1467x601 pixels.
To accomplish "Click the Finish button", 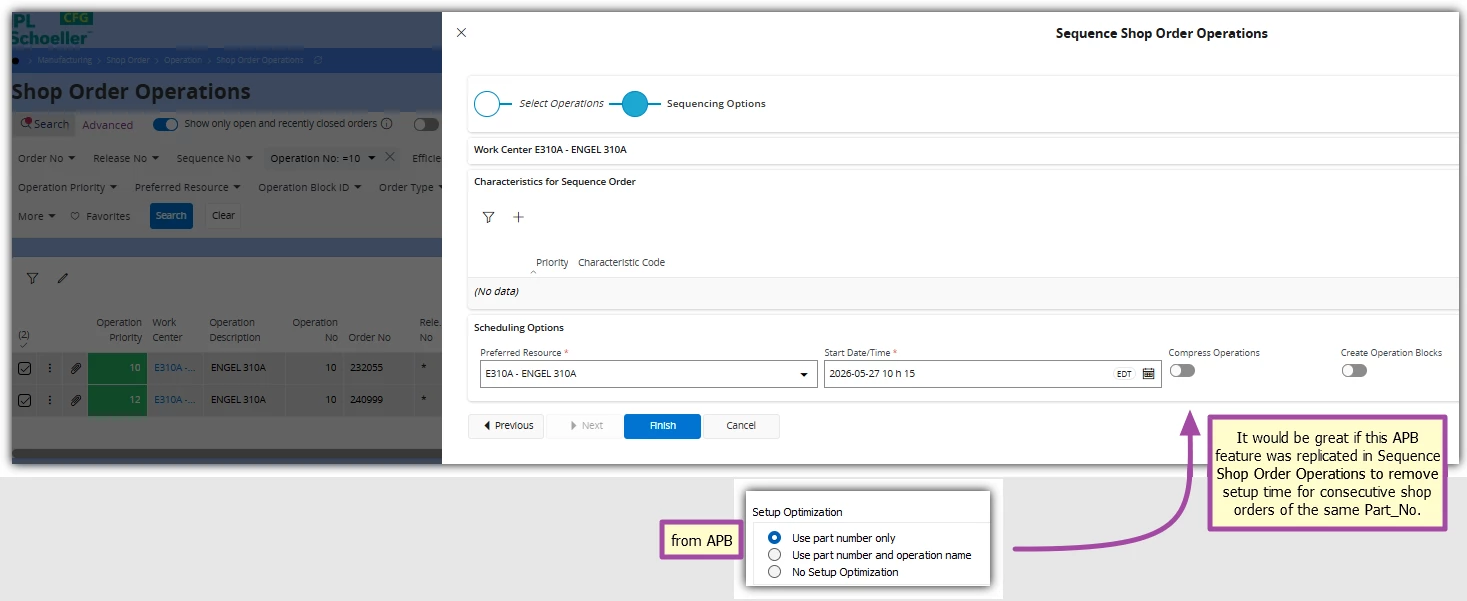I will [662, 426].
